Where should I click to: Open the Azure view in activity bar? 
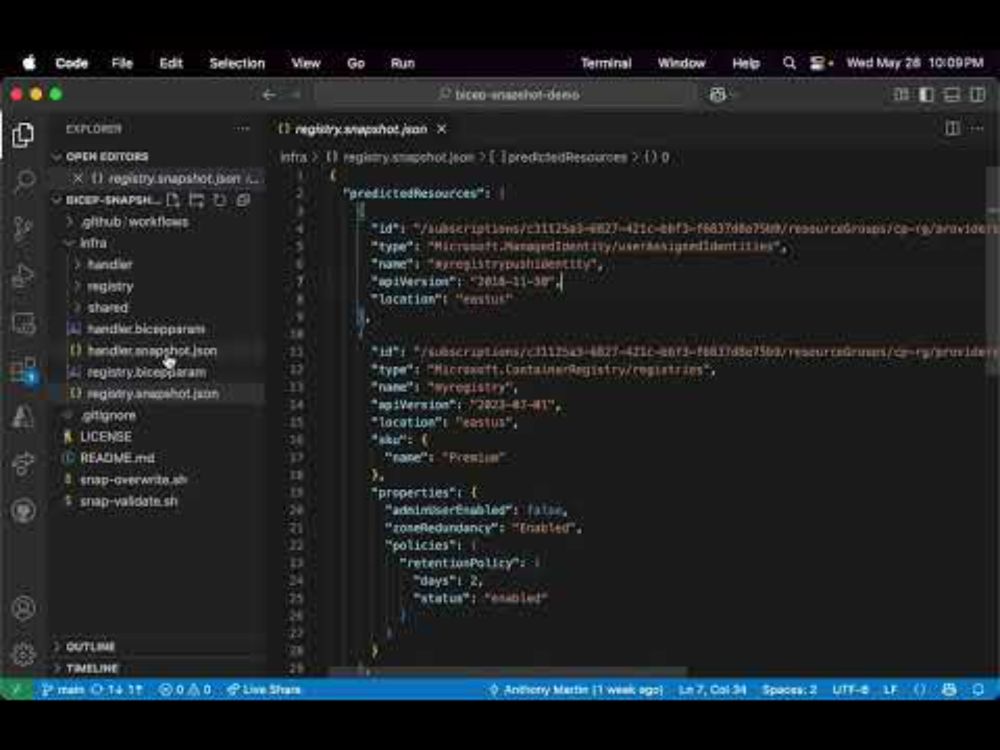pos(23,416)
